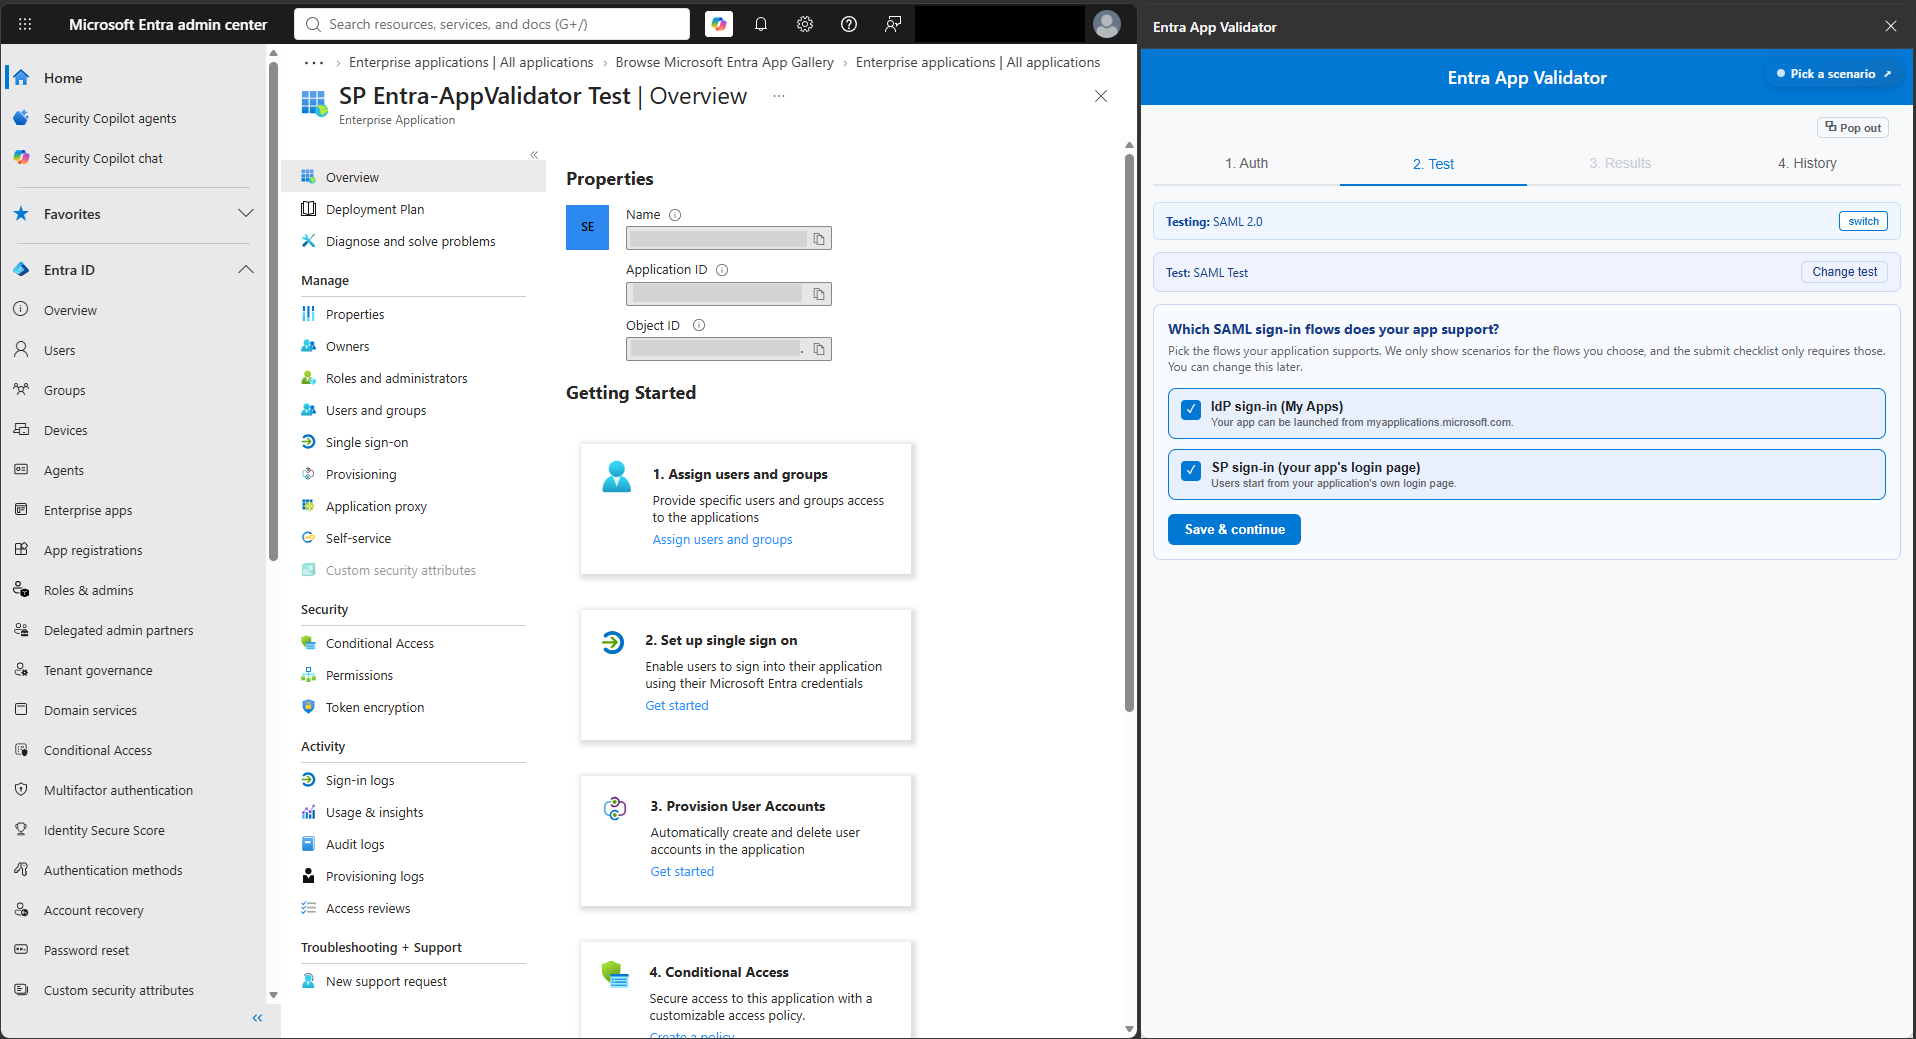The width and height of the screenshot is (1916, 1039).
Task: Click the Overview page vertical scrollbar
Action: [1129, 432]
